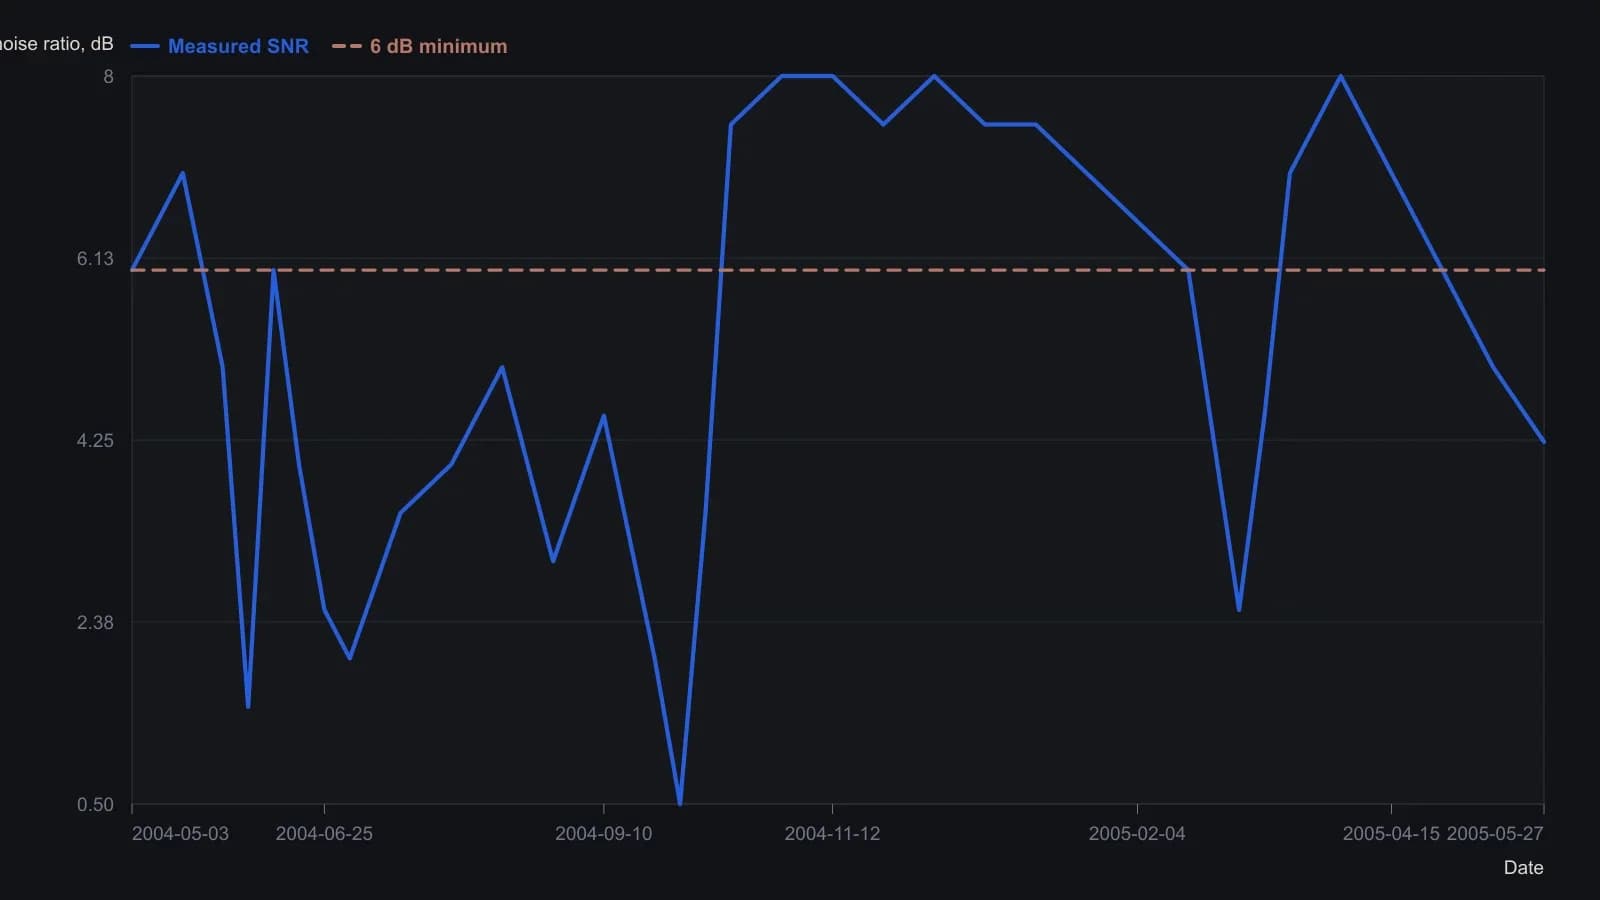The width and height of the screenshot is (1600, 900).
Task: Click the 2.38 value on the y-axis
Action: (95, 623)
